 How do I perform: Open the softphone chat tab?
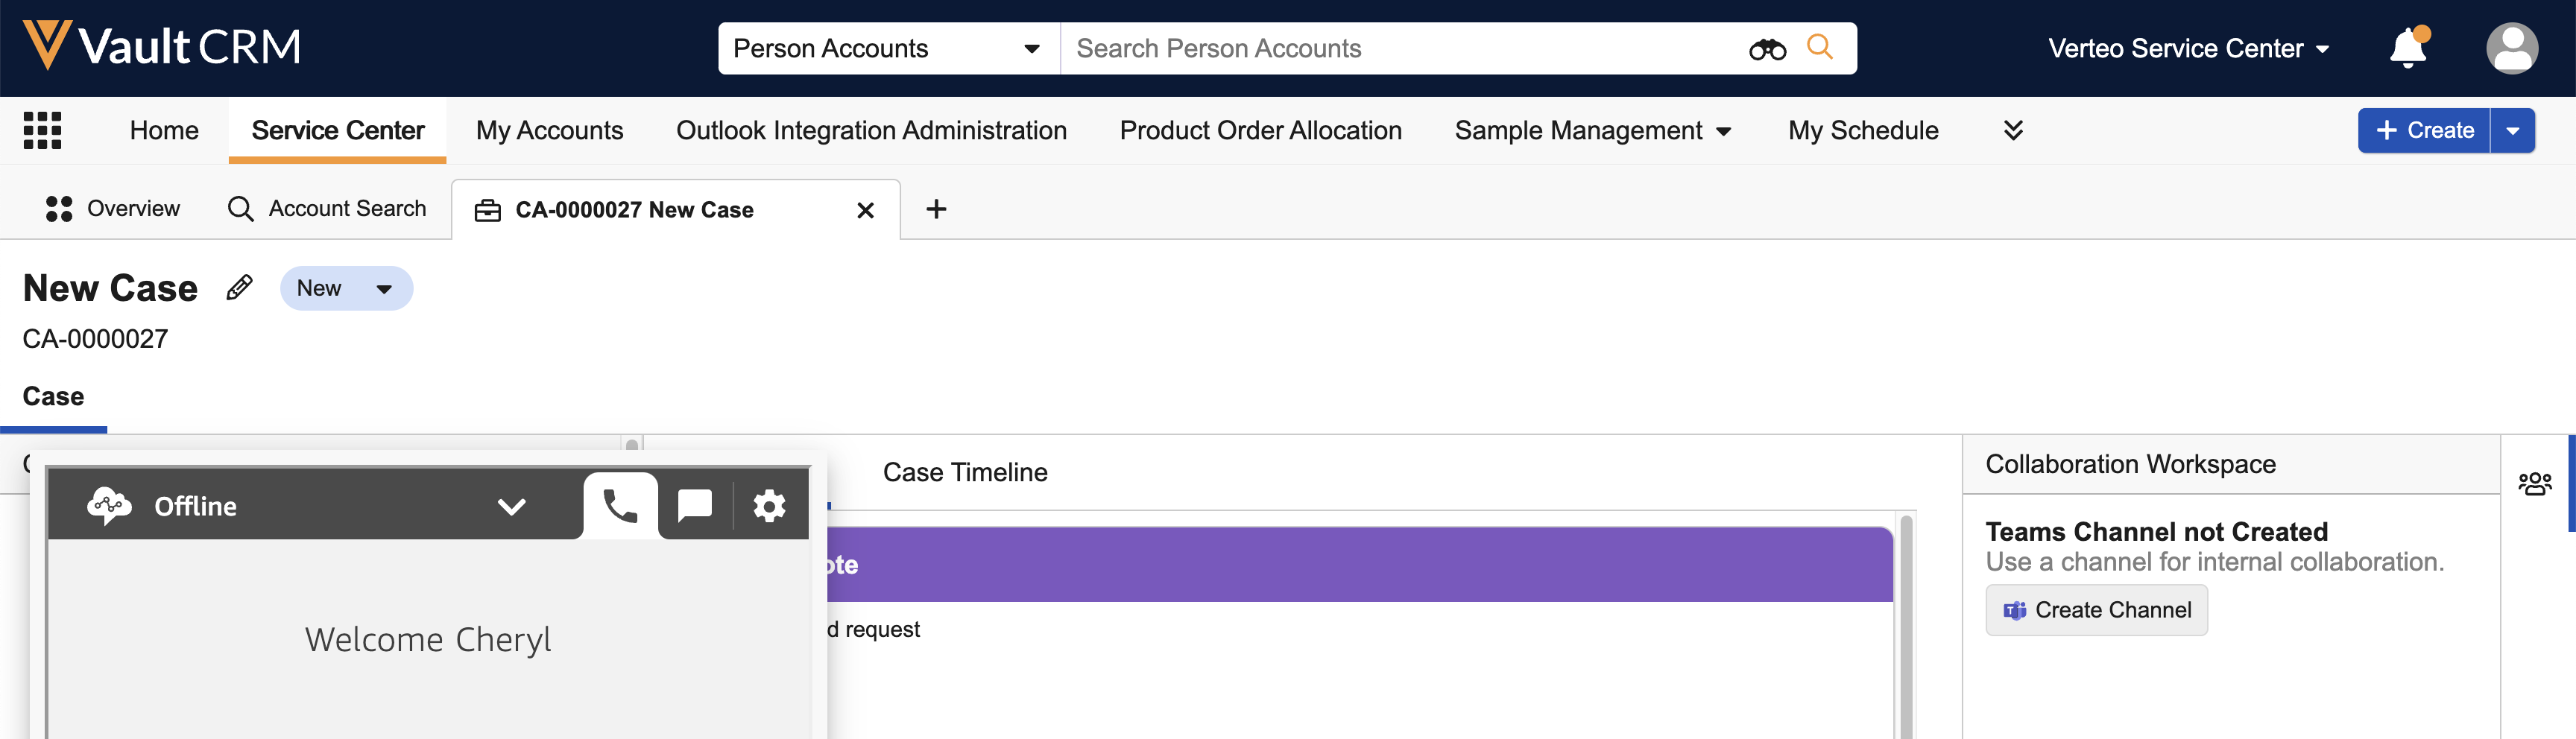coord(695,506)
